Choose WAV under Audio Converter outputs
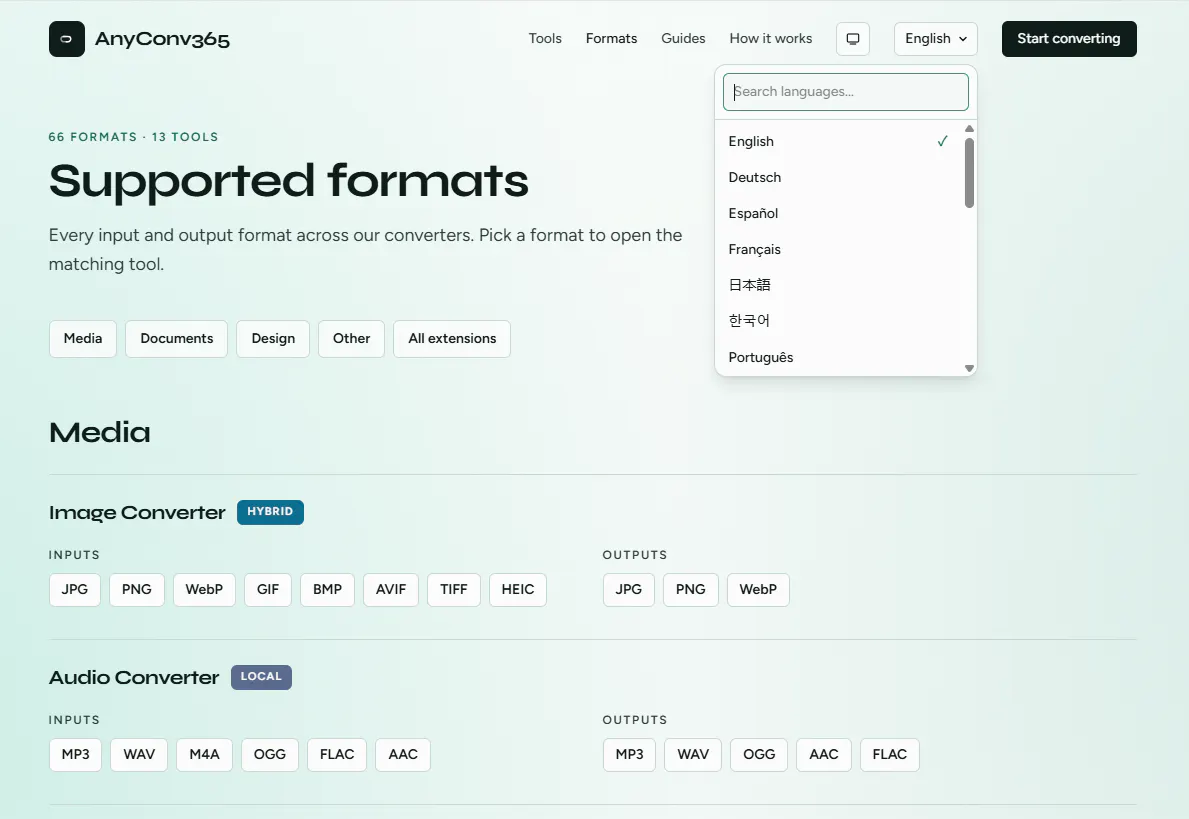1189x819 pixels. (693, 755)
